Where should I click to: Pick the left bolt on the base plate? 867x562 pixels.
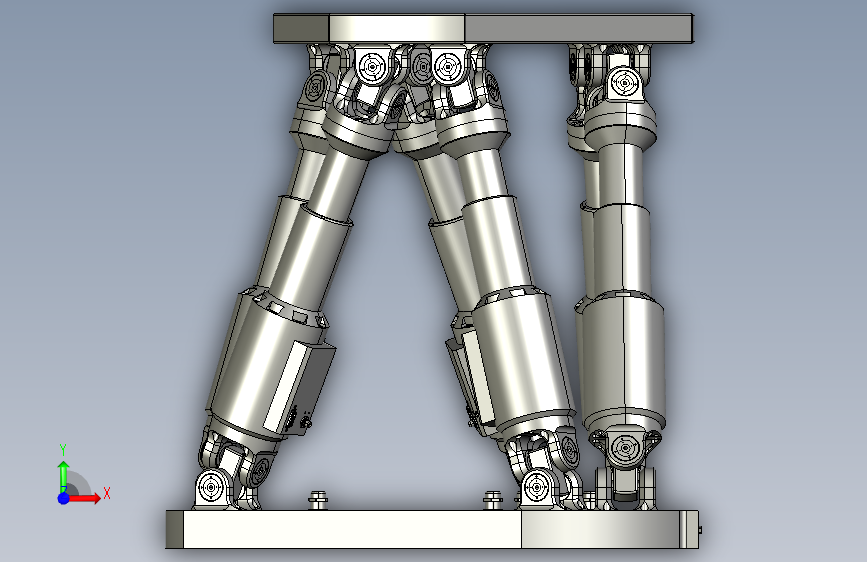[x=318, y=500]
